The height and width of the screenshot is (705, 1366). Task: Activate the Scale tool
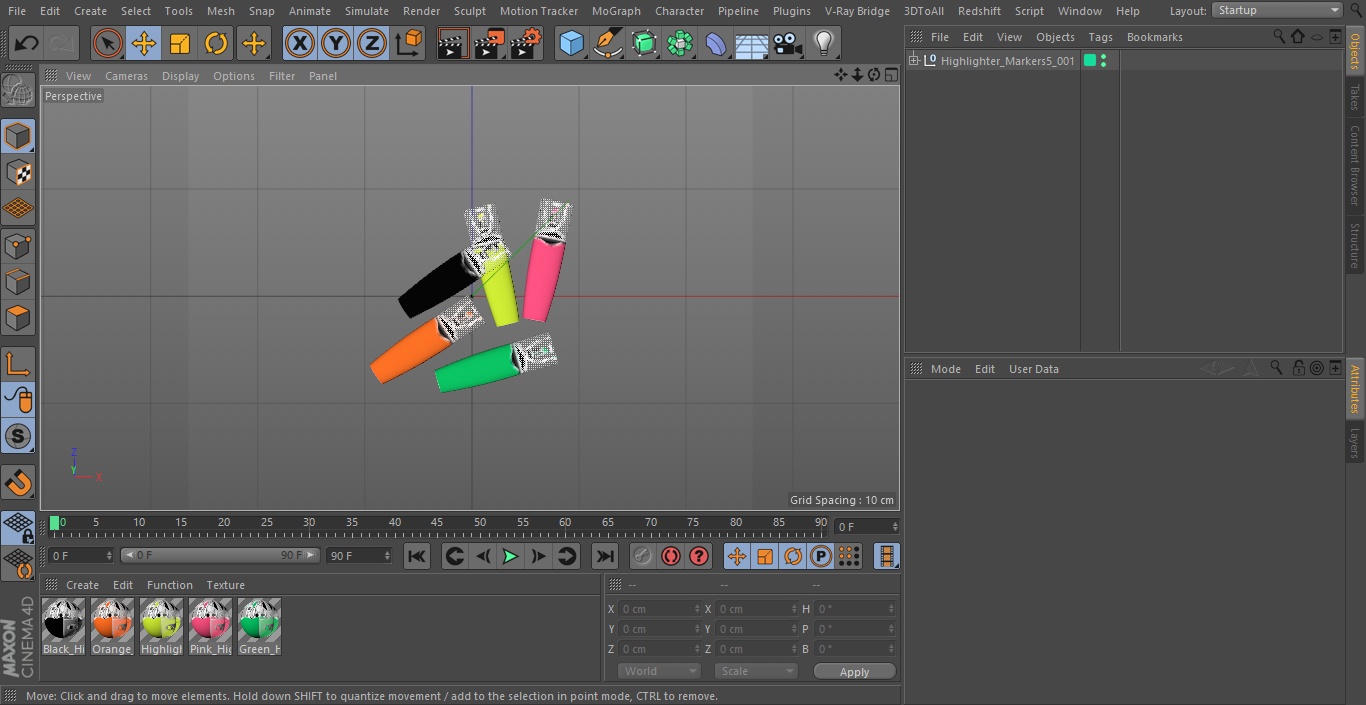click(180, 43)
